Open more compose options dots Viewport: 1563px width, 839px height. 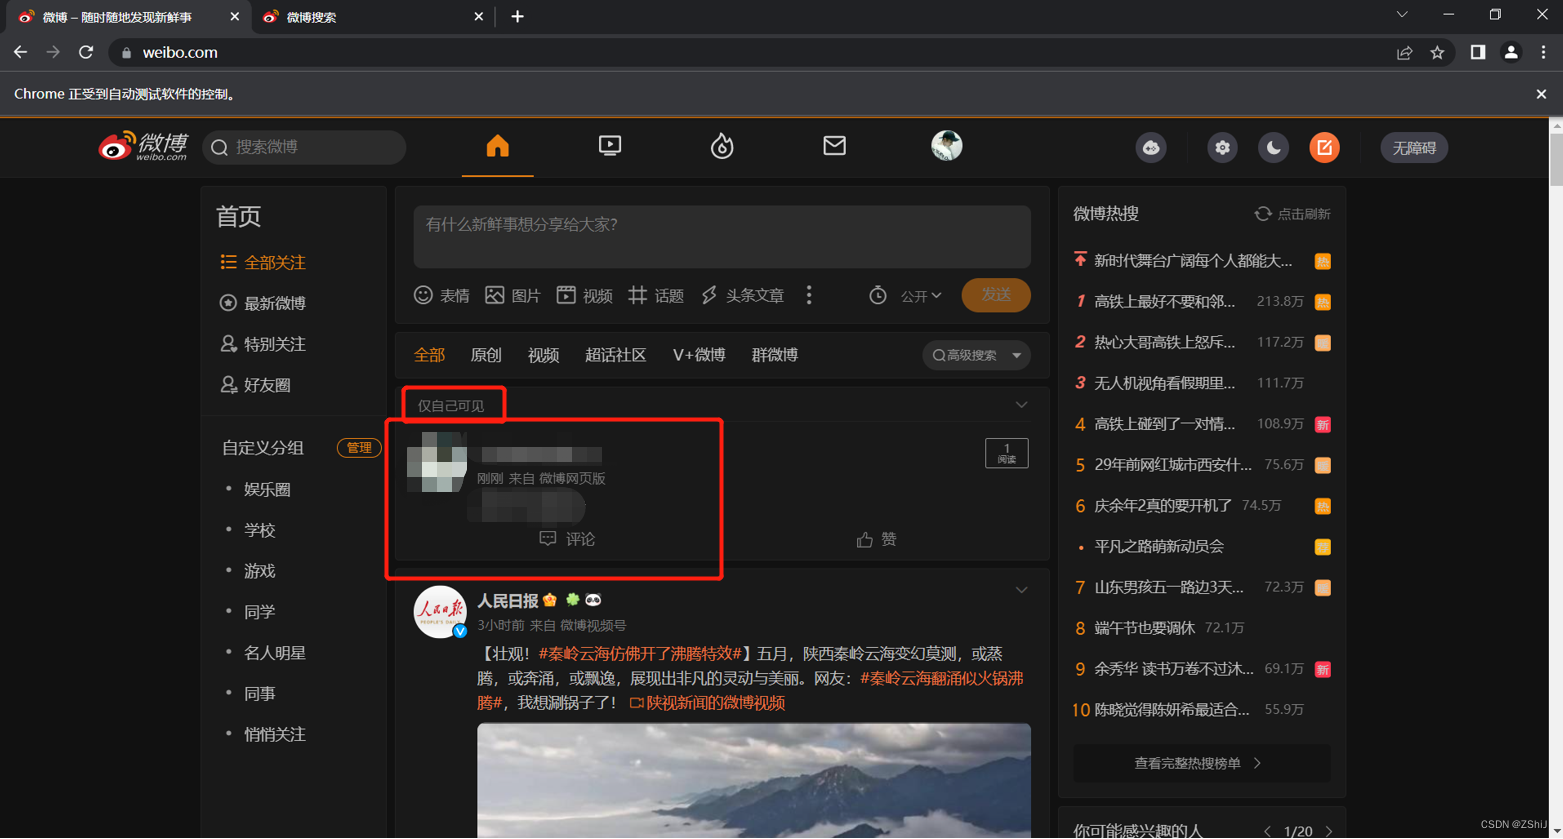point(809,295)
